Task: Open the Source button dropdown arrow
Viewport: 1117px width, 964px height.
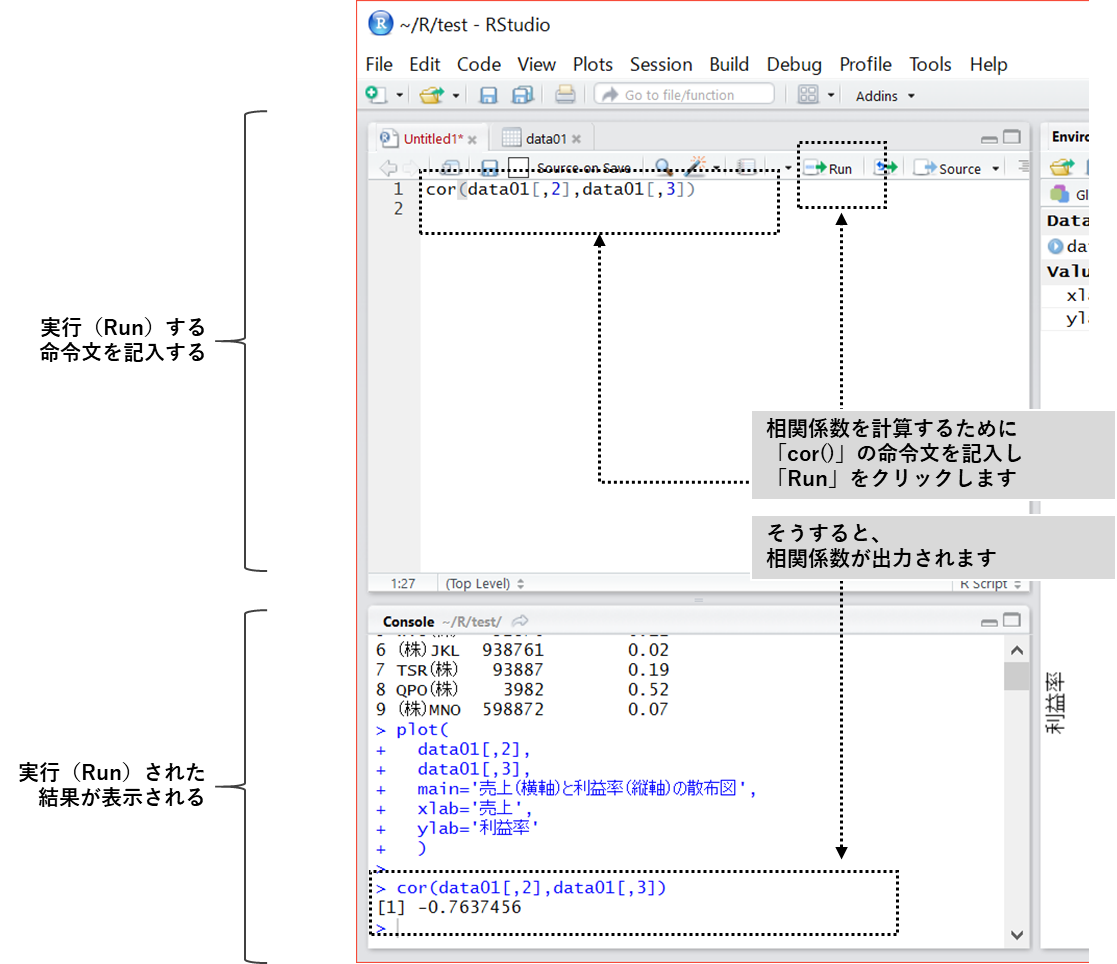Action: [995, 169]
